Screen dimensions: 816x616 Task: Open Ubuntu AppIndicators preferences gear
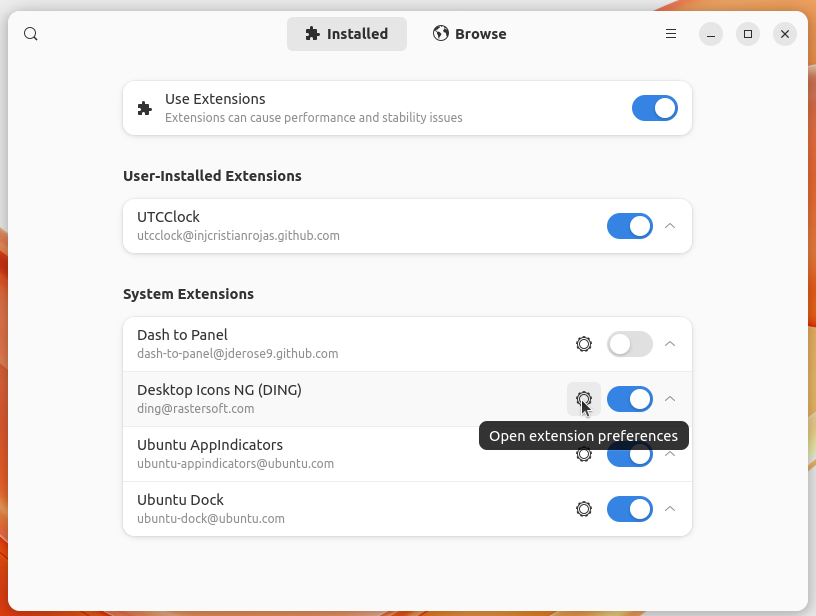584,455
